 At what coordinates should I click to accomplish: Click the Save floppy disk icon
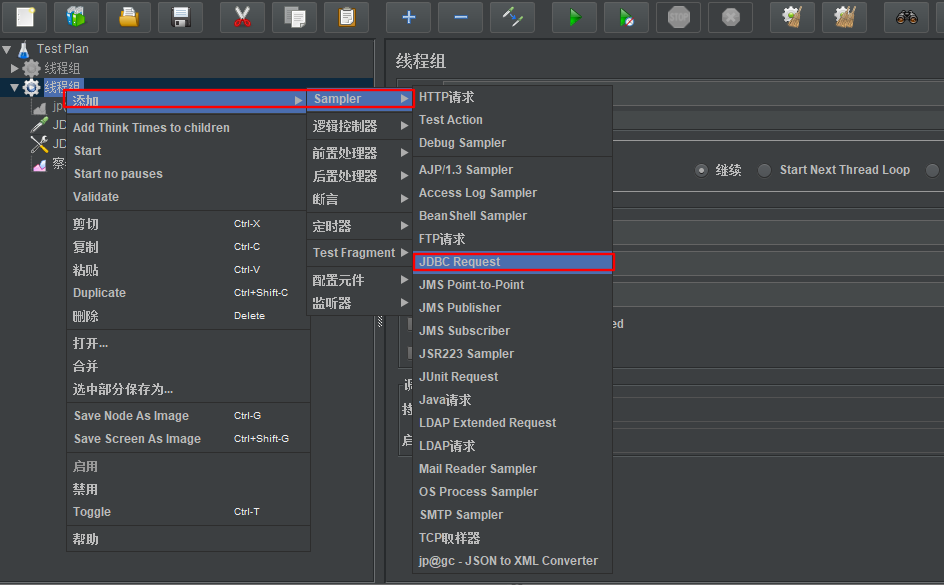[x=181, y=16]
